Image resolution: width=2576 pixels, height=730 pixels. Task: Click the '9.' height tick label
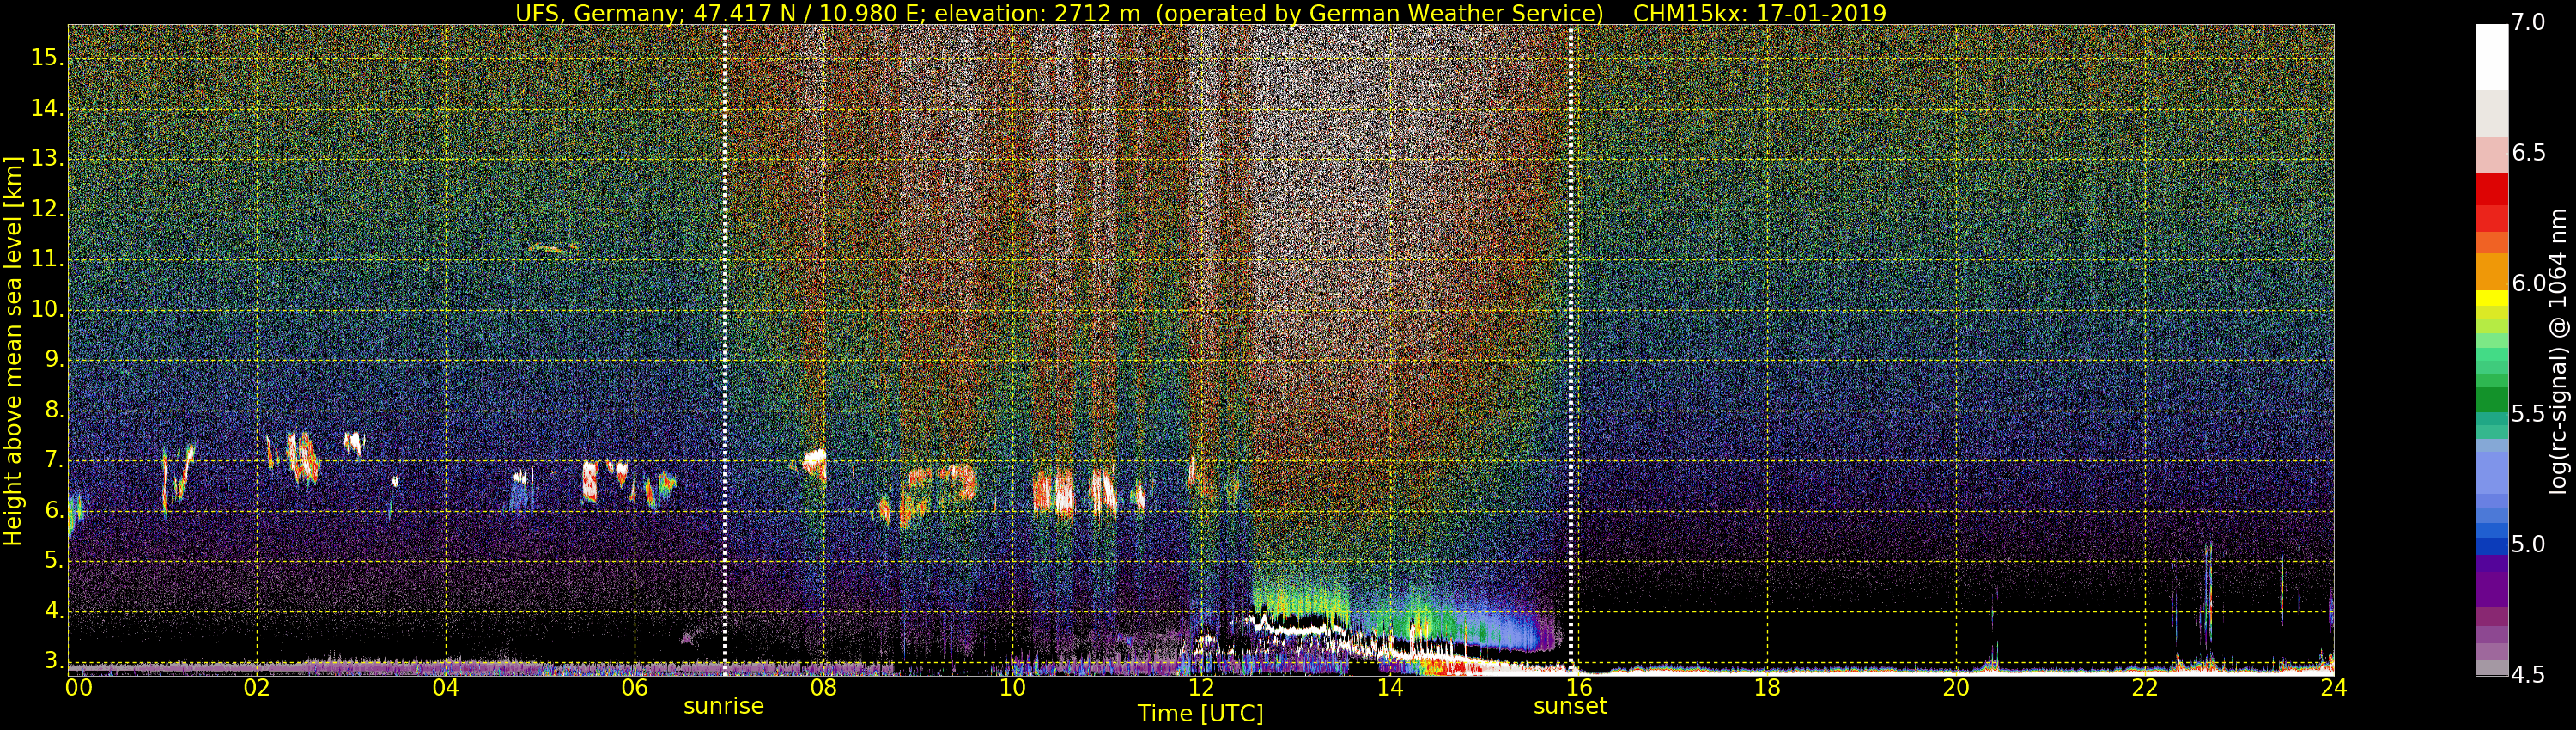(x=53, y=360)
